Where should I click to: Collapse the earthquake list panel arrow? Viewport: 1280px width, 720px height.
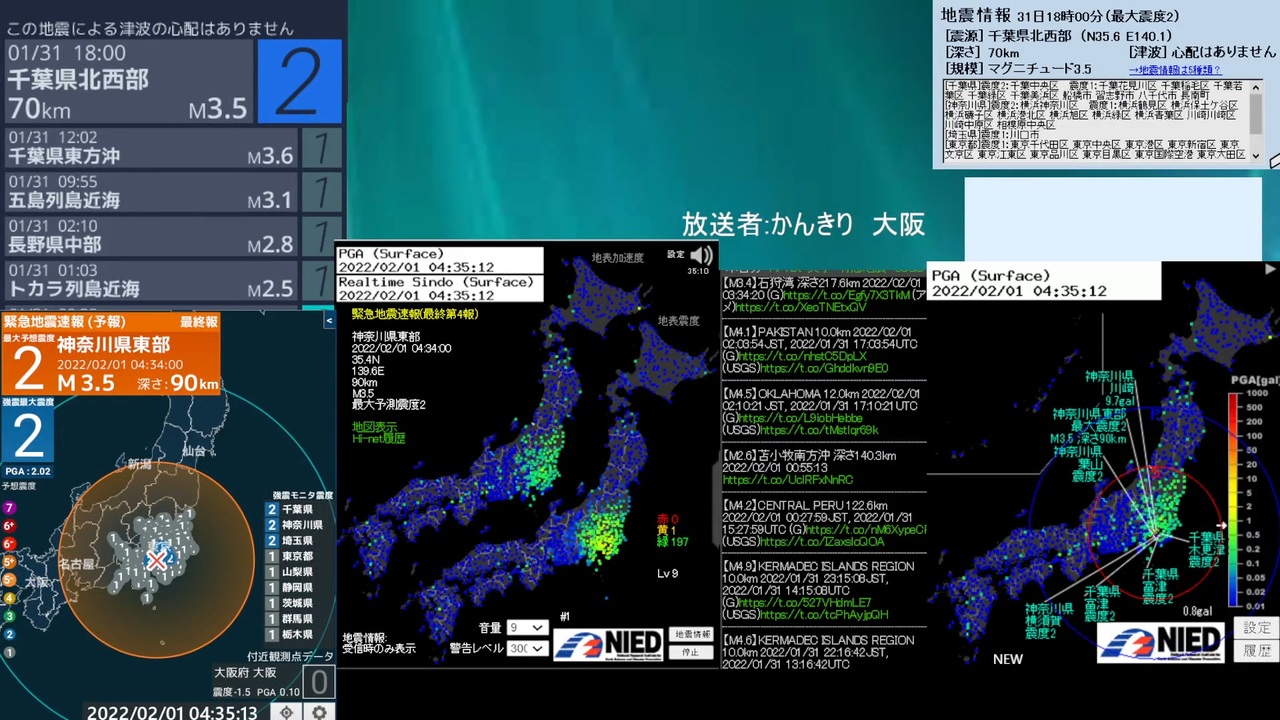click(x=329, y=321)
